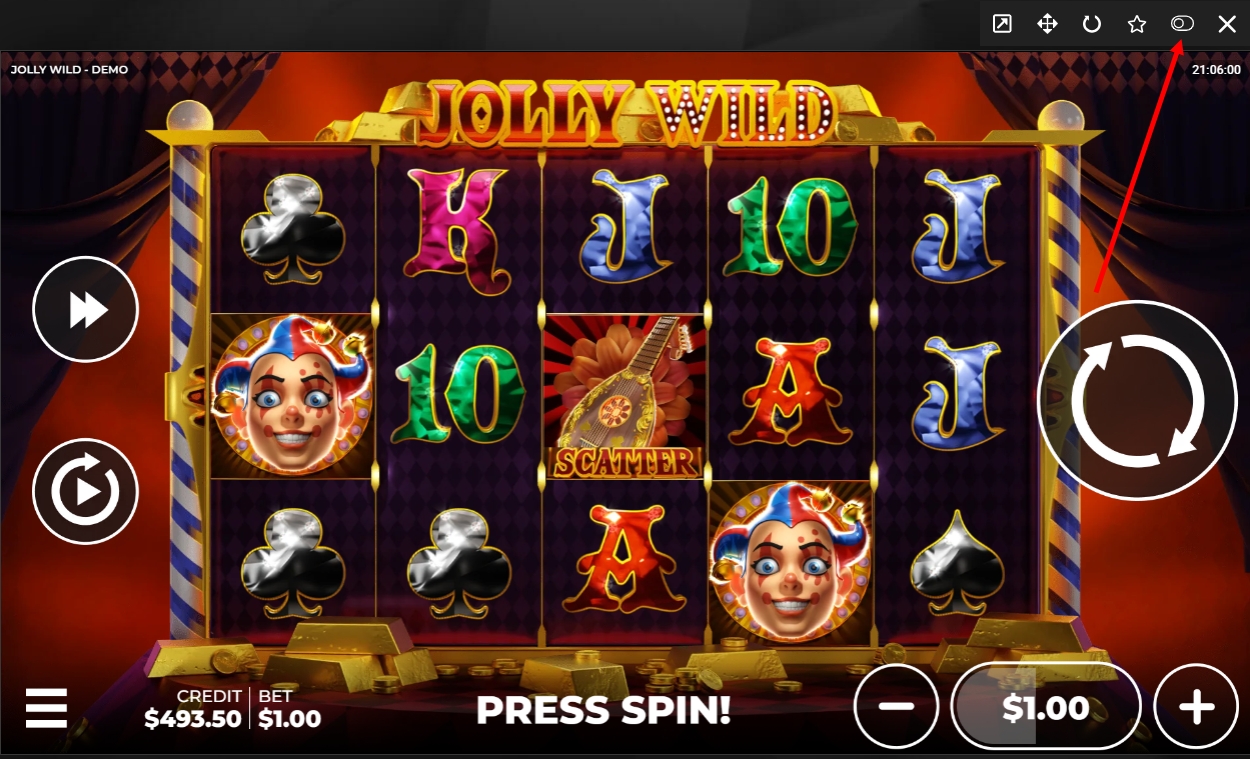The width and height of the screenshot is (1250, 759).
Task: Add game to favorites with star icon
Action: pos(1137,24)
